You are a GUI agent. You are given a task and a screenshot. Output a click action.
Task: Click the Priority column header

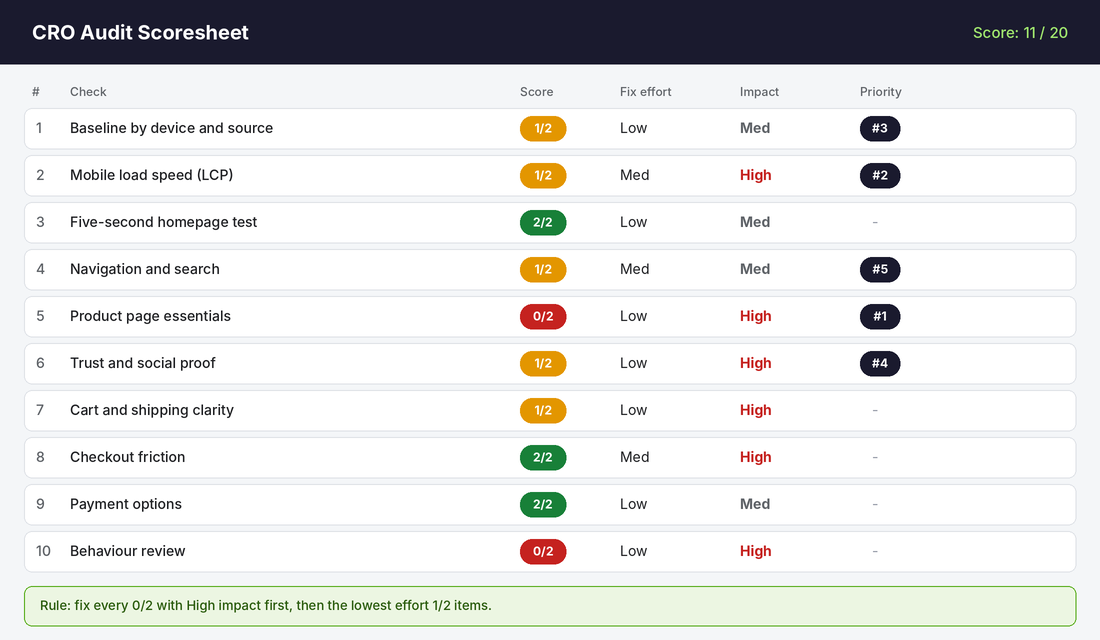pyautogui.click(x=880, y=91)
